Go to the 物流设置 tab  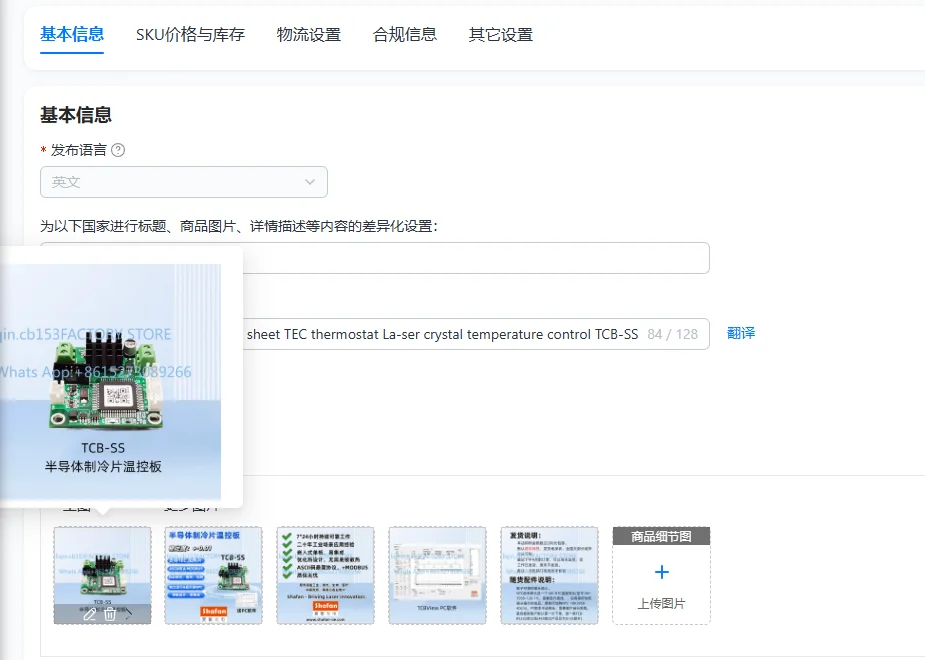click(x=309, y=35)
